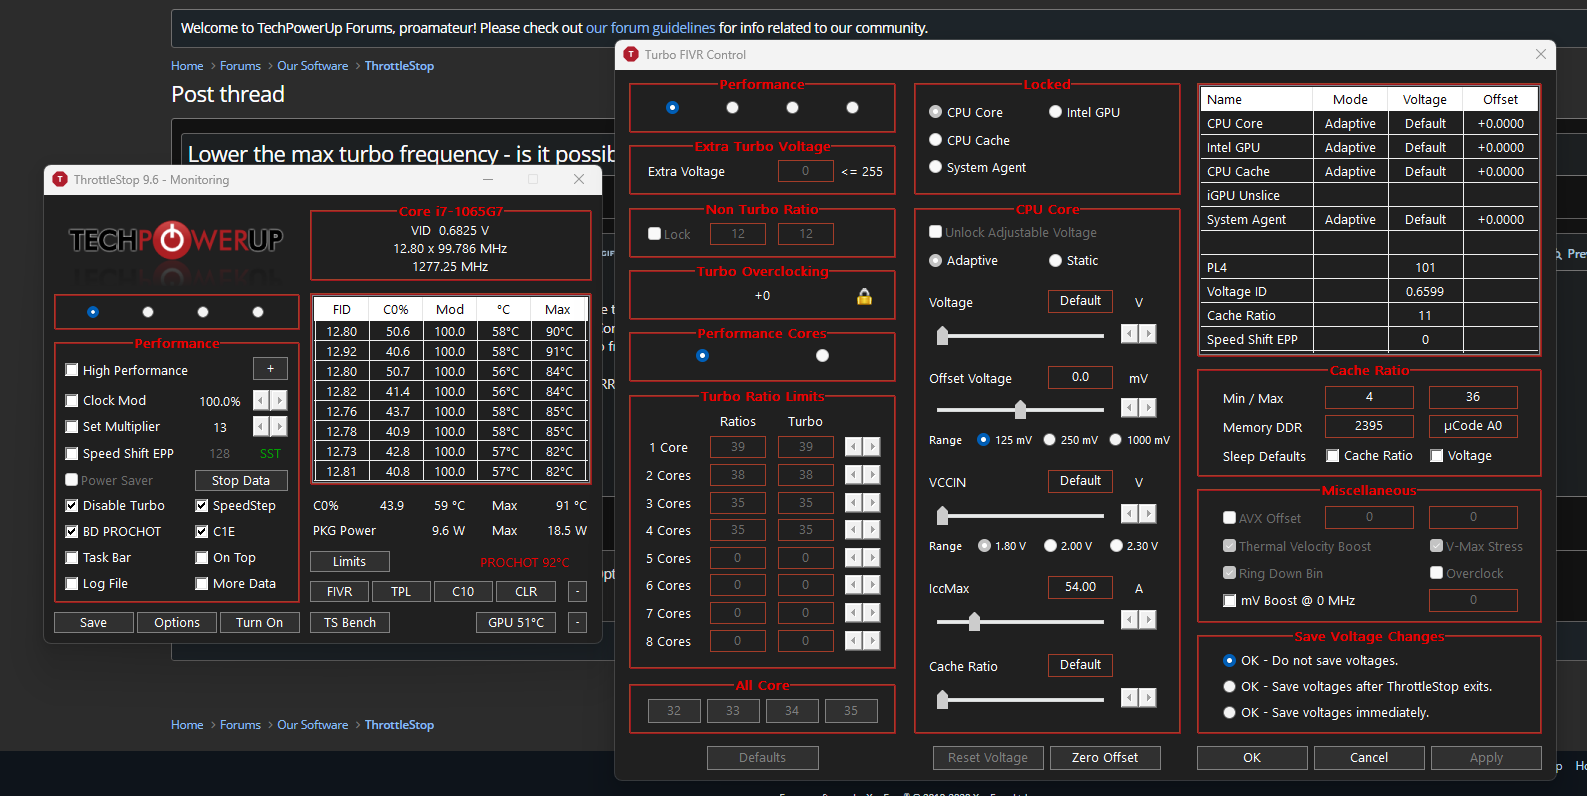Enable High Performance checkbox
This screenshot has height=796, width=1587.
[72, 370]
